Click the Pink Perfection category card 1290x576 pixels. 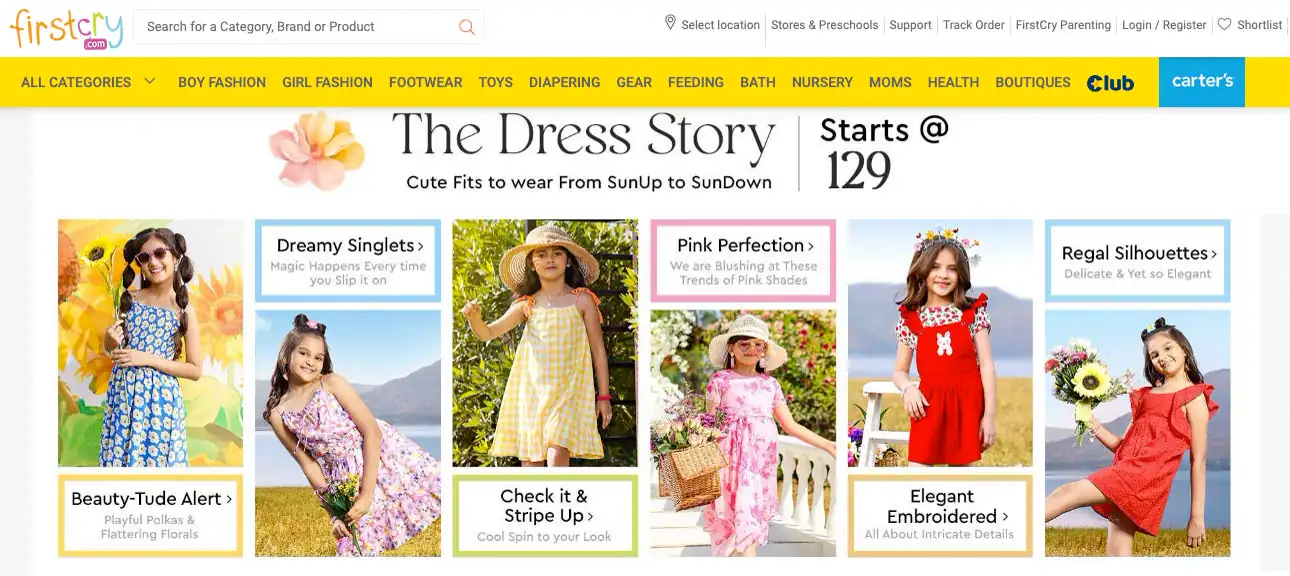(x=743, y=260)
